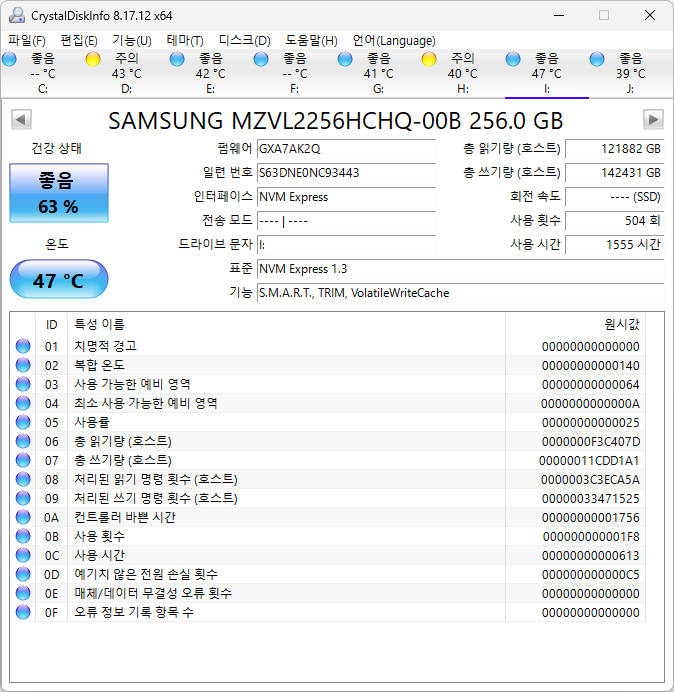Click status orb for 06 총 읽기량
674x692 pixels.
coord(23,441)
